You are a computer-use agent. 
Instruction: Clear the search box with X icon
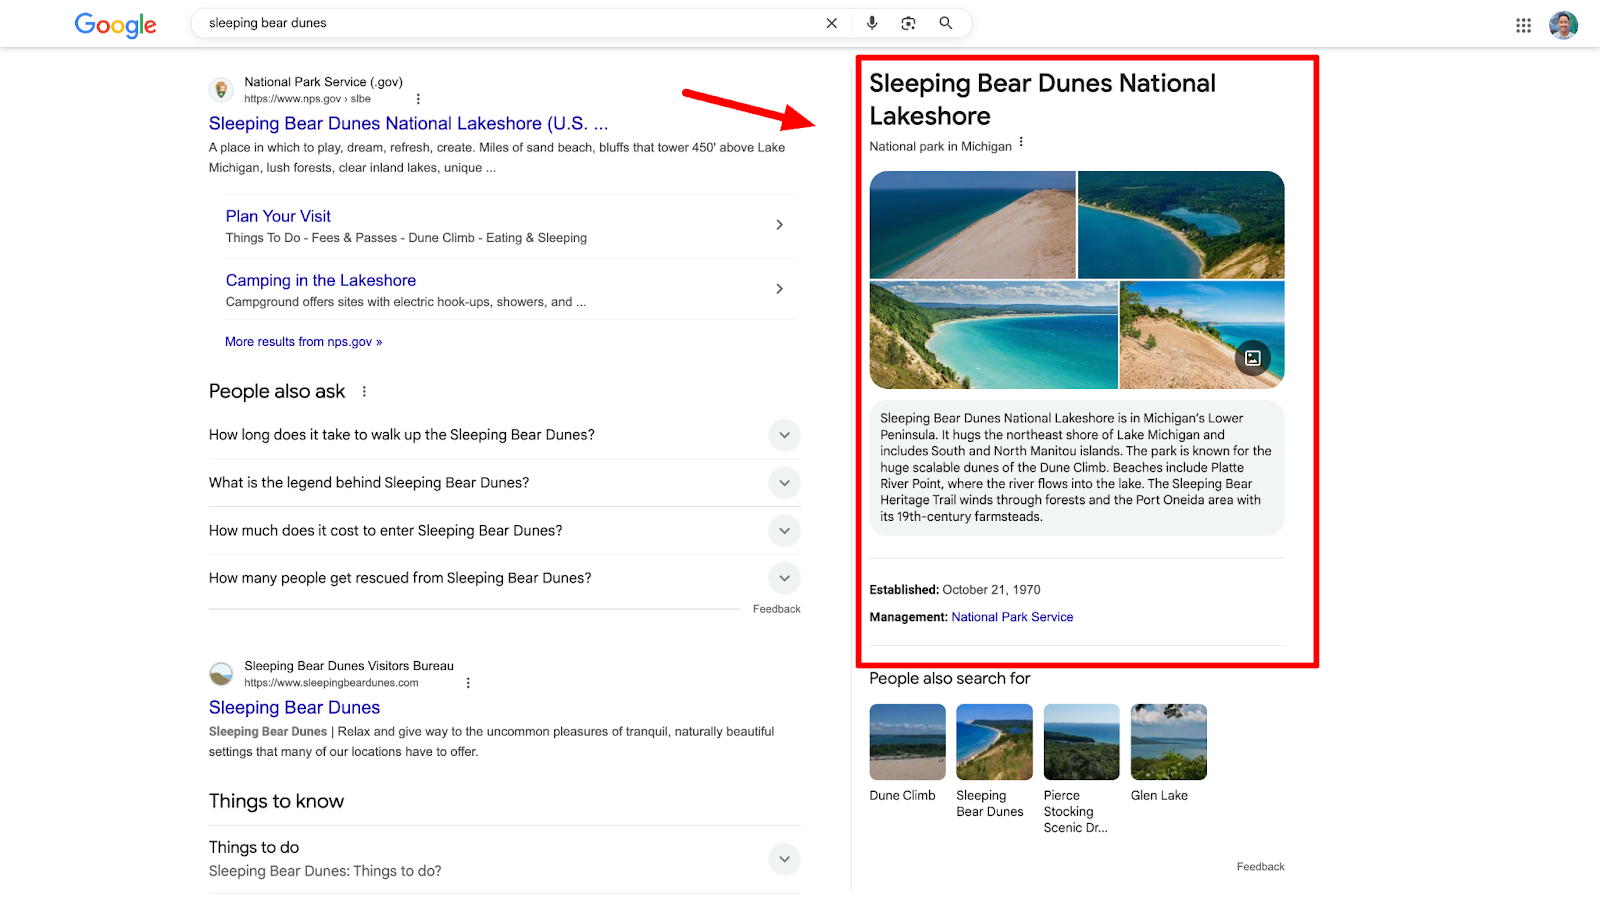click(831, 23)
